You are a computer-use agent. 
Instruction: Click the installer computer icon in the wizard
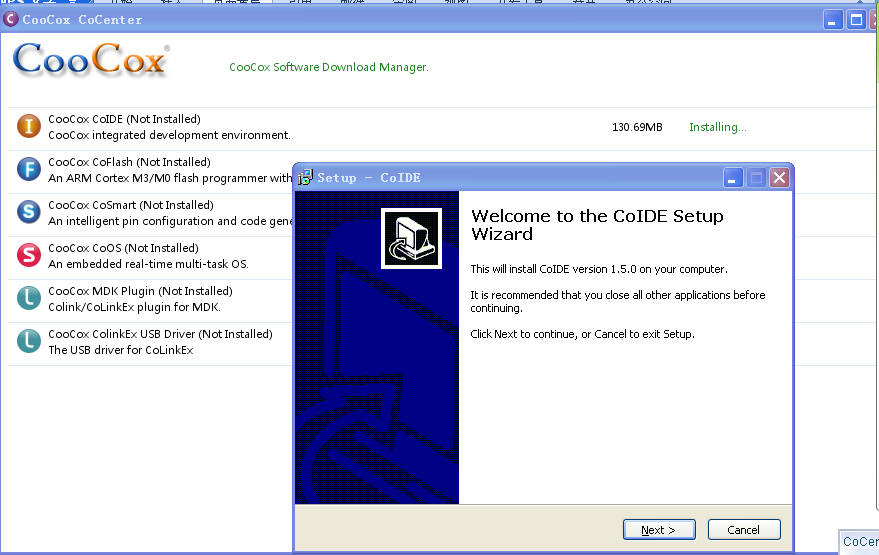411,238
